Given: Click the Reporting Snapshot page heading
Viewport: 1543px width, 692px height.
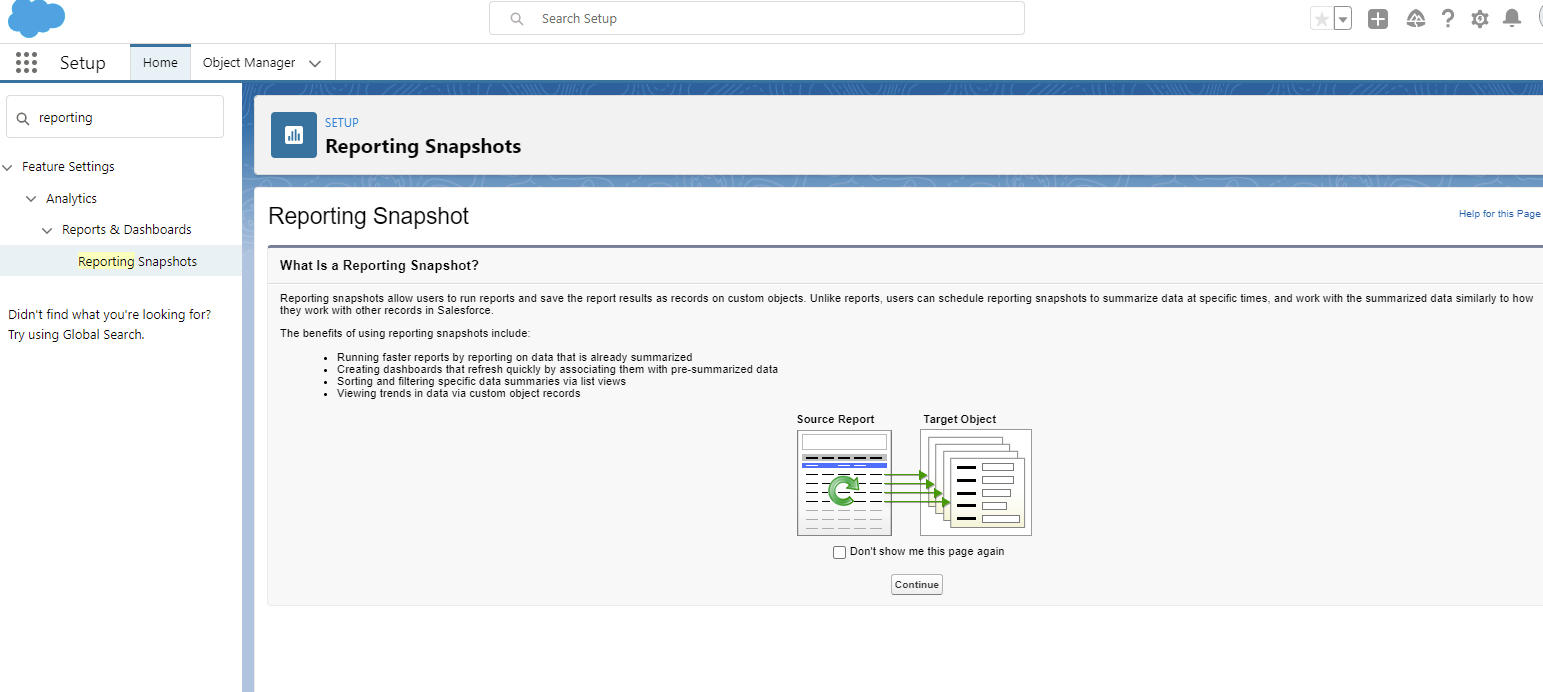Looking at the screenshot, I should pos(369,216).
